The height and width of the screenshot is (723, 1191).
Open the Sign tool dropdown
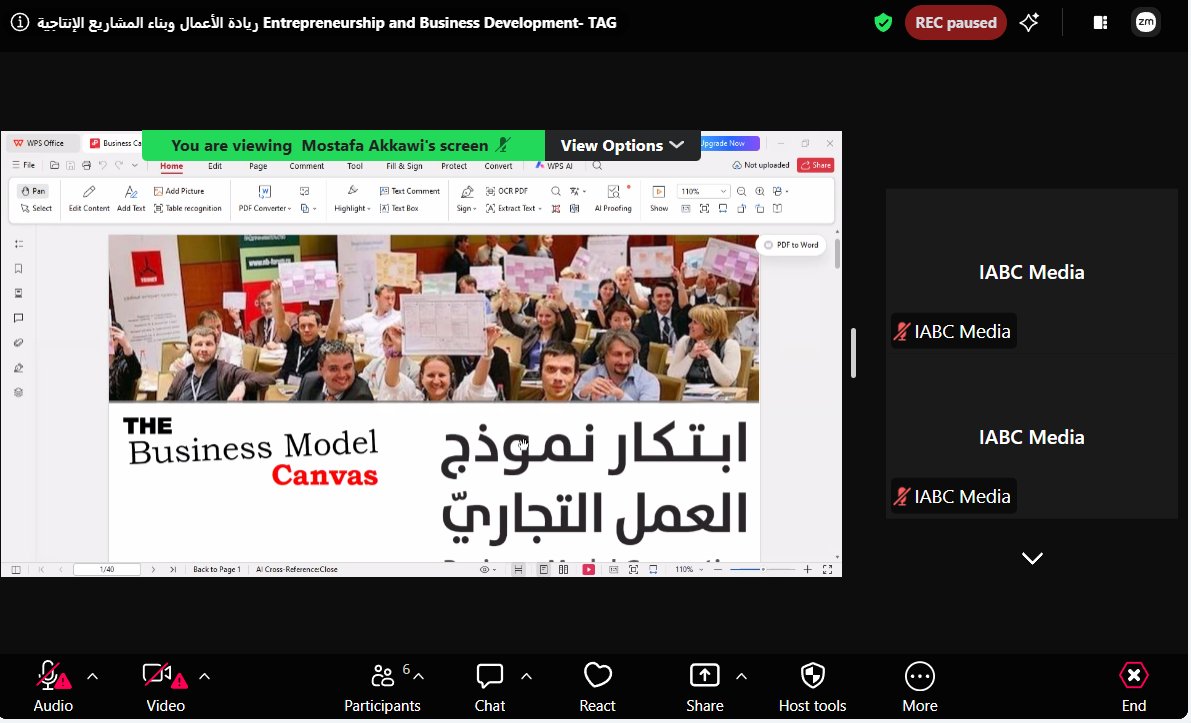pyautogui.click(x=466, y=200)
